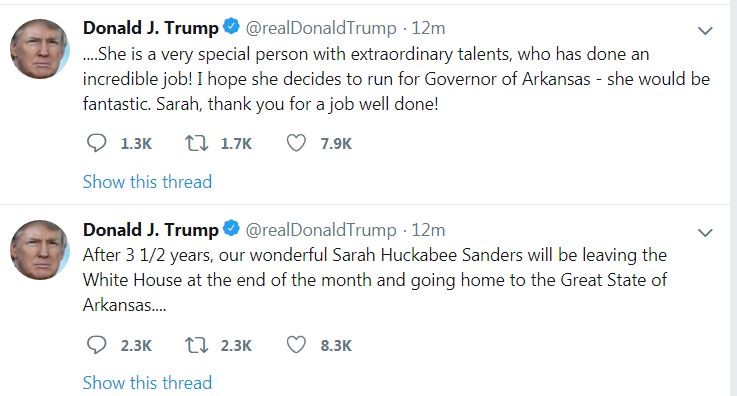Retweet the tweet with 1.7K retweets

pos(196,143)
